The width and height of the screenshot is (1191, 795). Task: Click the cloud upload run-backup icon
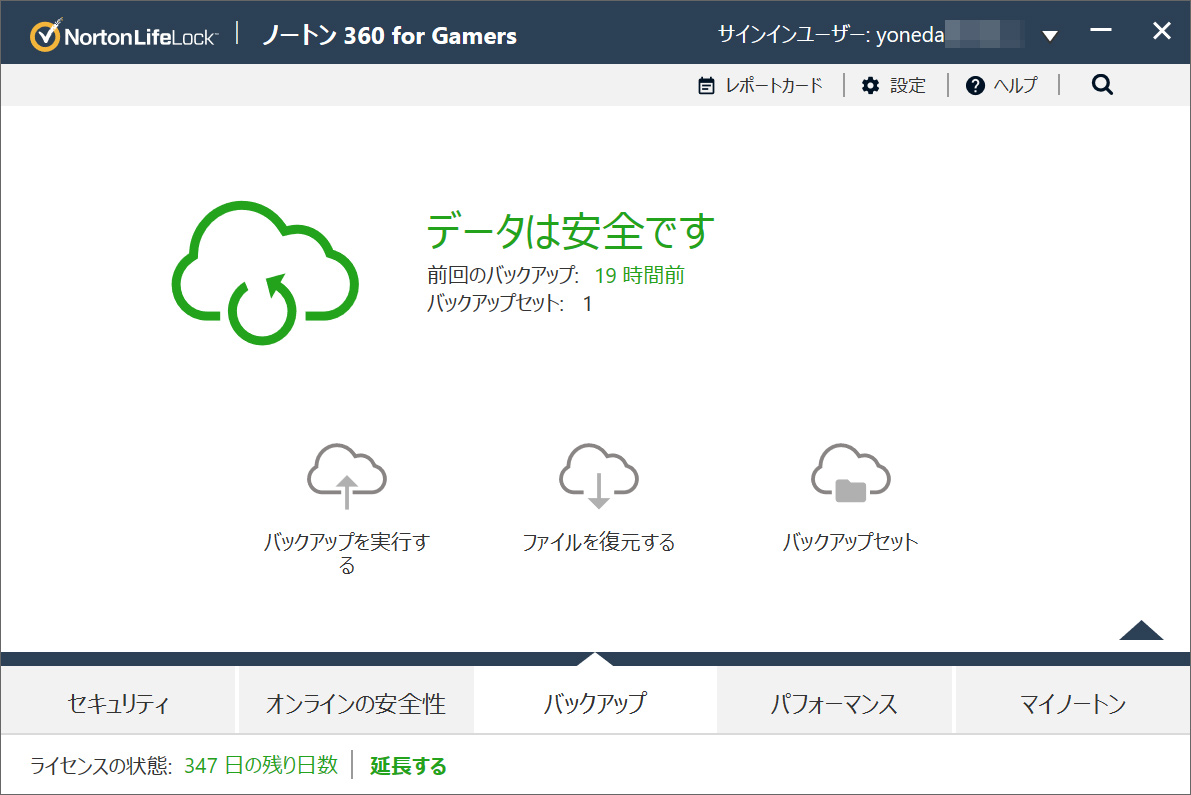(347, 476)
